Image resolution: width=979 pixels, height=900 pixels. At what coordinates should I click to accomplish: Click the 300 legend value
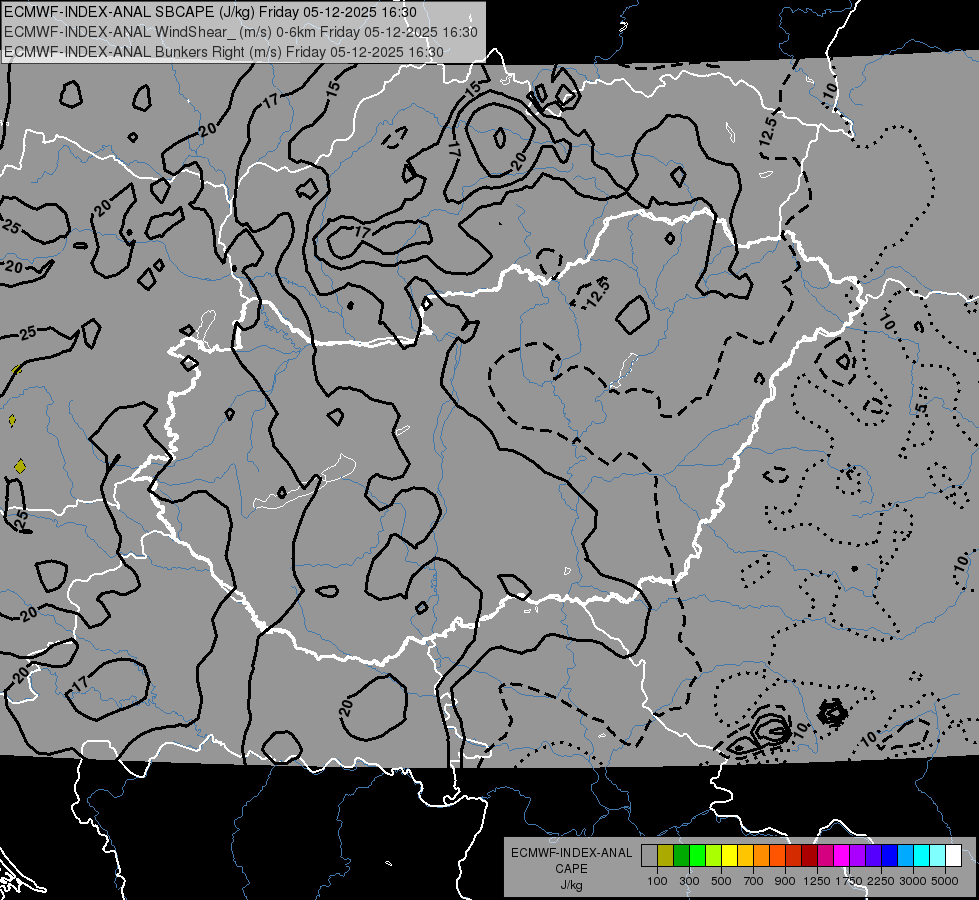click(x=689, y=881)
